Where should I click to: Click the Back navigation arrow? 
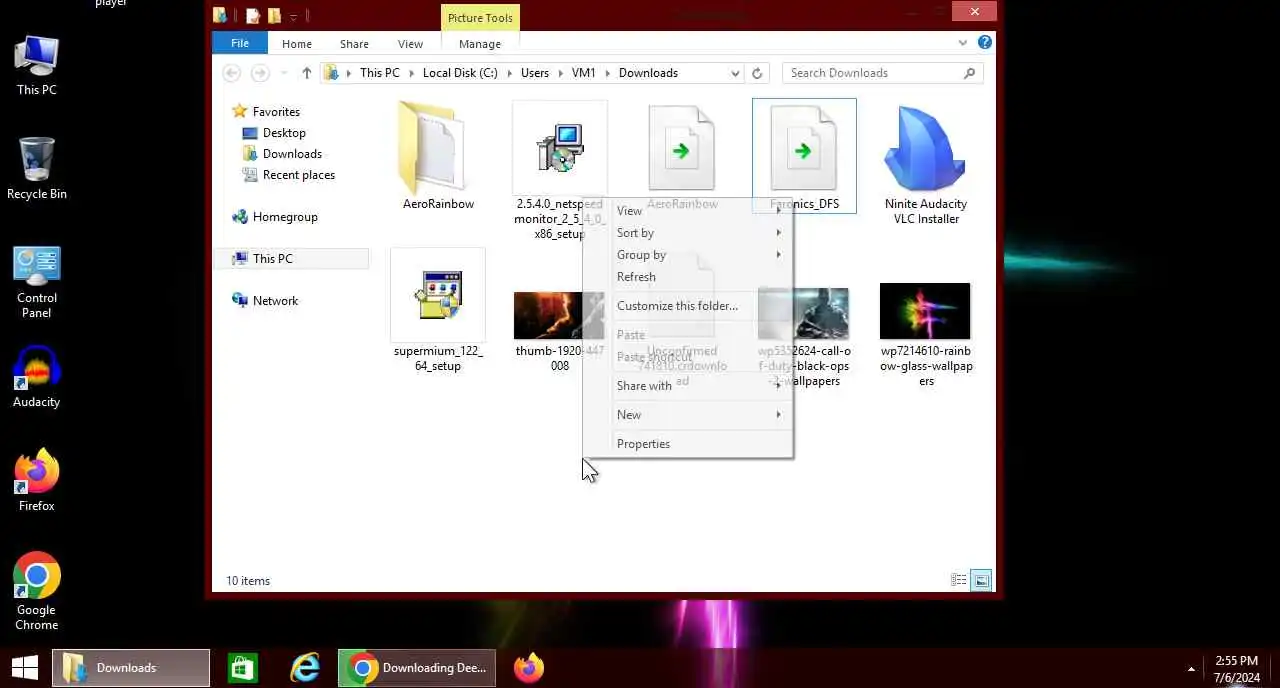point(232,73)
